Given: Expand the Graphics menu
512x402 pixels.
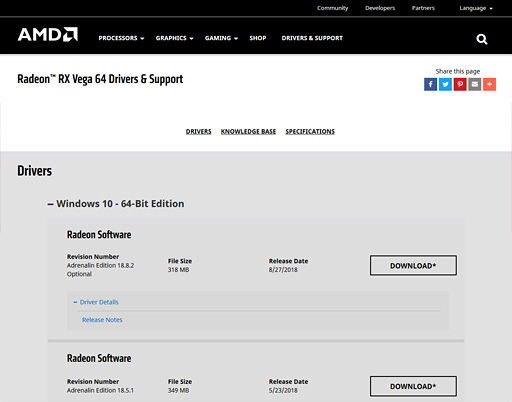Looking at the screenshot, I should pos(174,38).
